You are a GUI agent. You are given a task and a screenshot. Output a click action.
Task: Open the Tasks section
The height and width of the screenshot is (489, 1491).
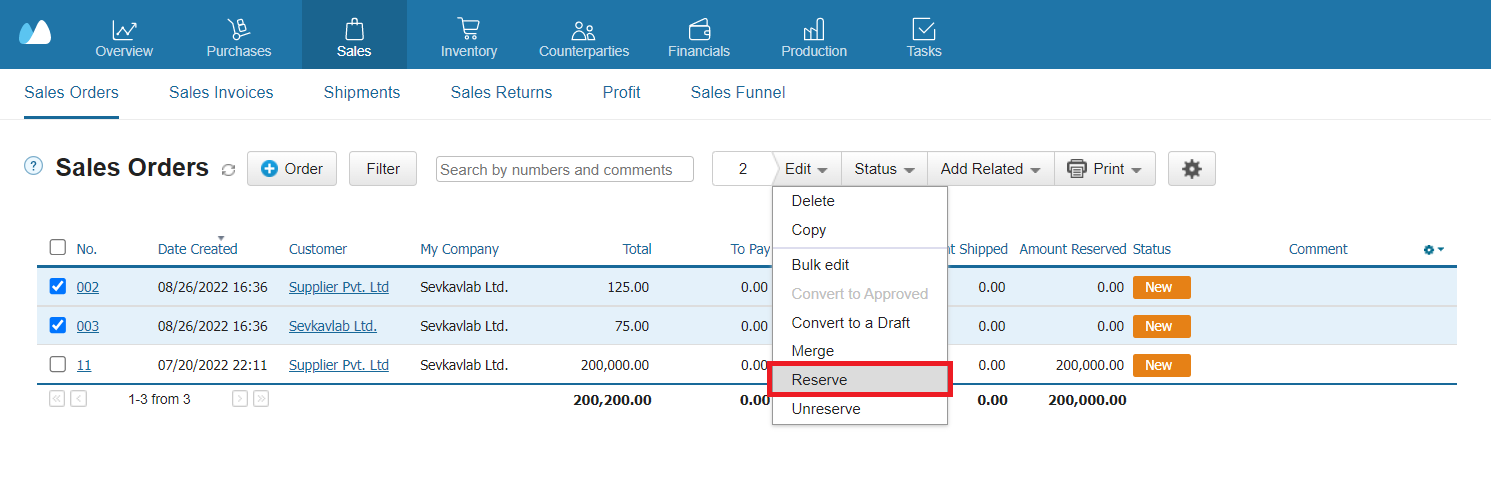click(924, 35)
